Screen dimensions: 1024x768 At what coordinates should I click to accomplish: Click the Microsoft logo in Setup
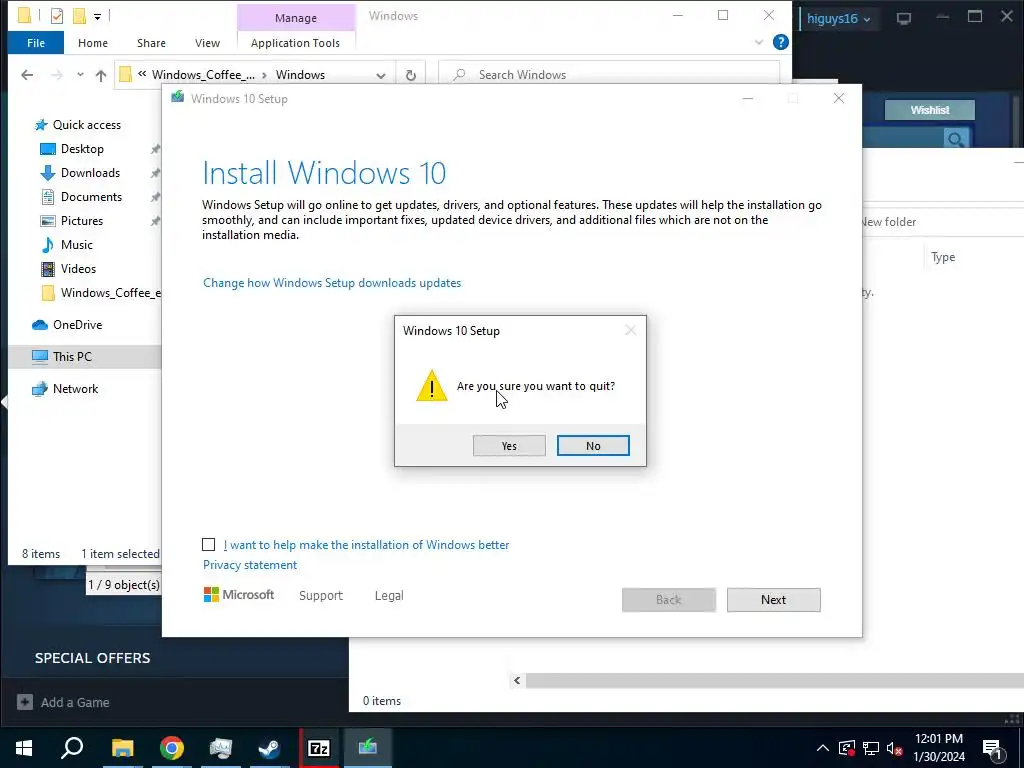click(x=239, y=595)
